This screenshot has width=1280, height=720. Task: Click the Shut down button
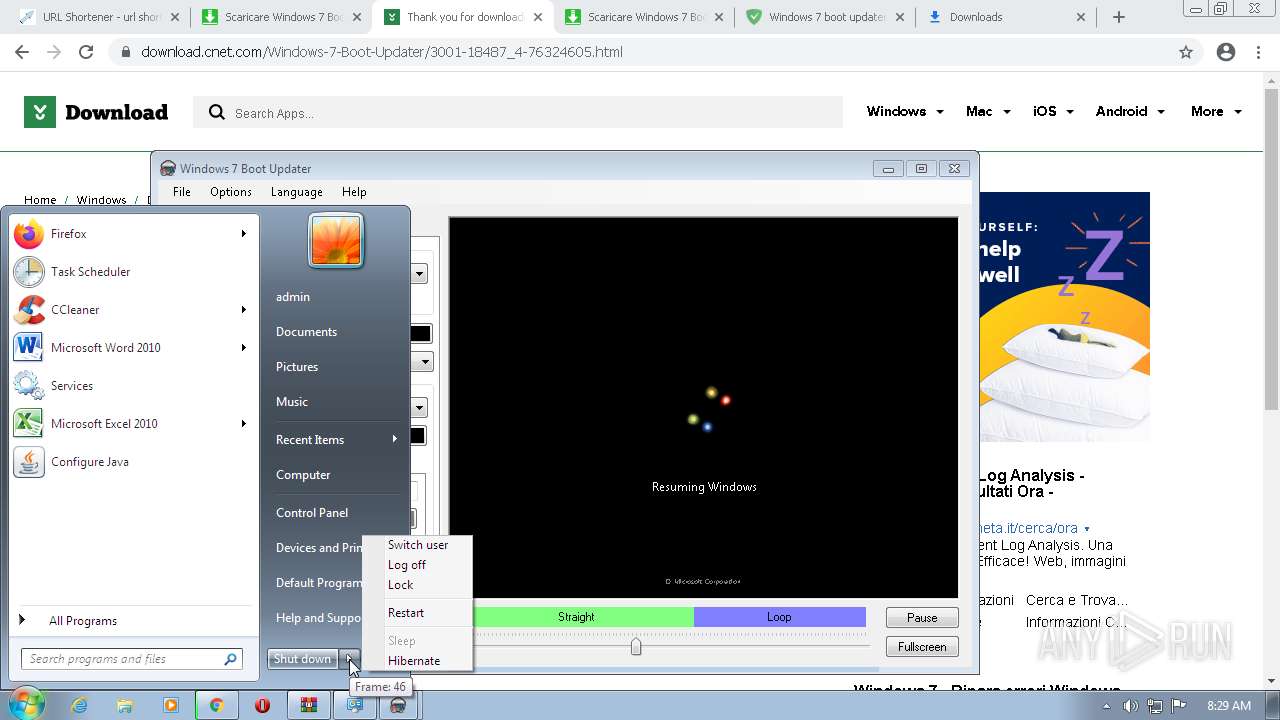tap(302, 659)
